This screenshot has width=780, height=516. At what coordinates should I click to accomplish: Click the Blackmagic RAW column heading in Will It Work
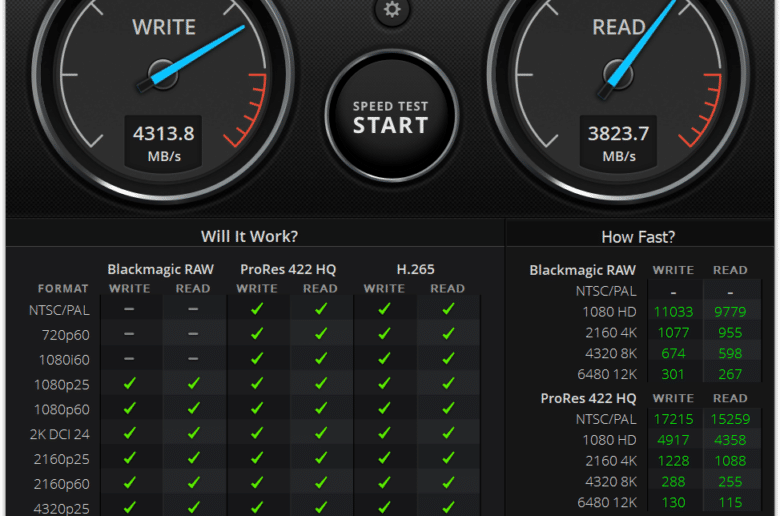[161, 269]
